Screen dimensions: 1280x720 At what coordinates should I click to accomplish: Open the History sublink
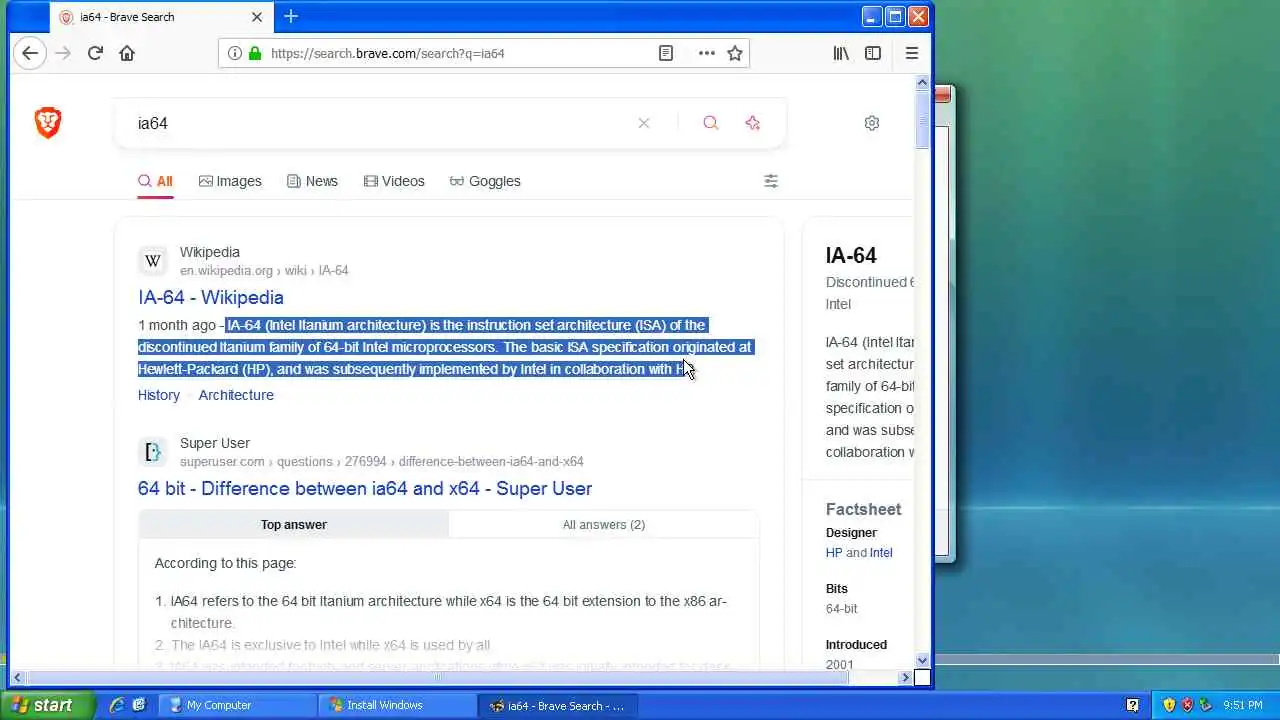[x=159, y=395]
